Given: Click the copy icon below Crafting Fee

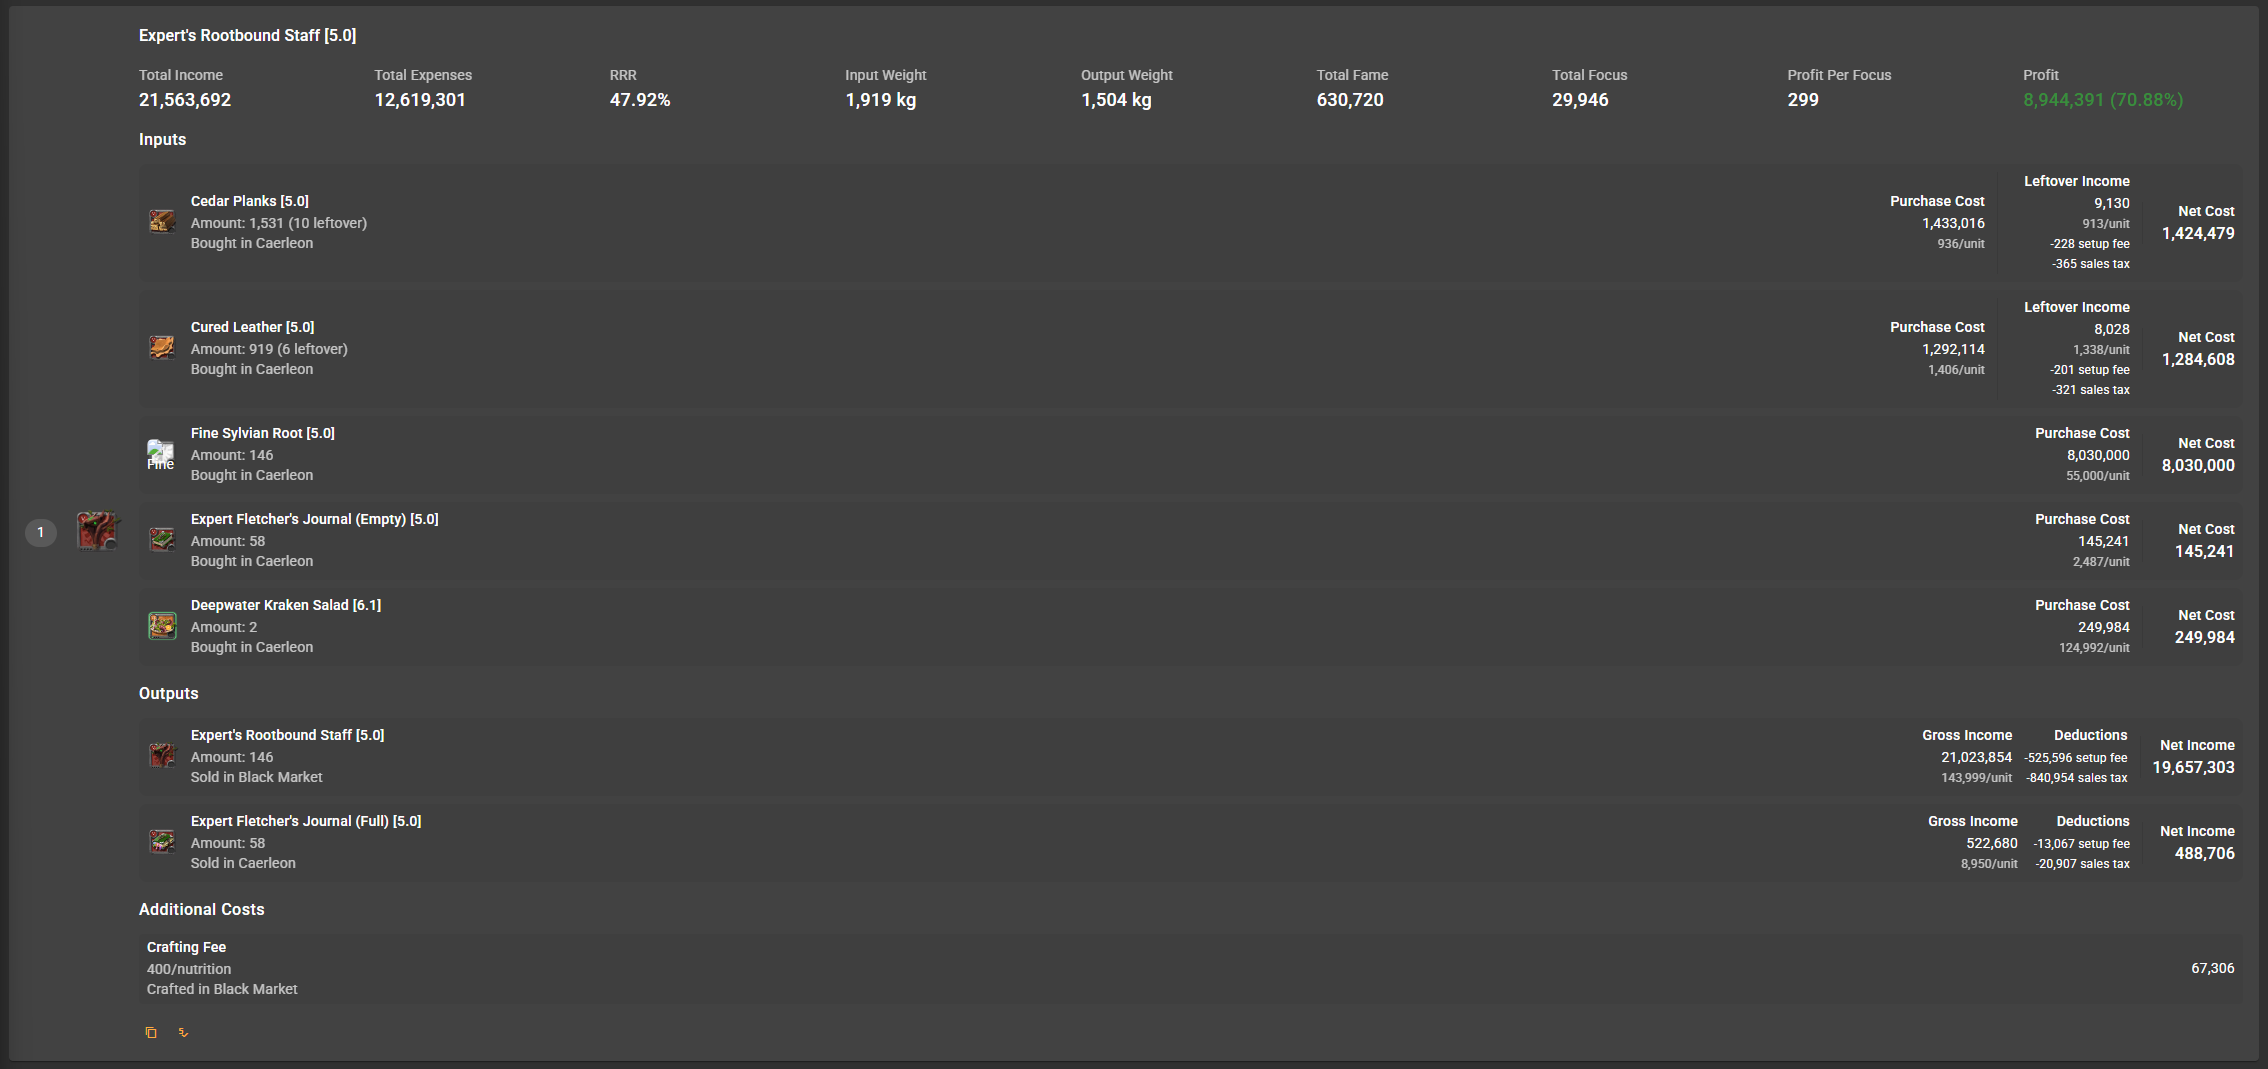Looking at the screenshot, I should pos(151,1033).
